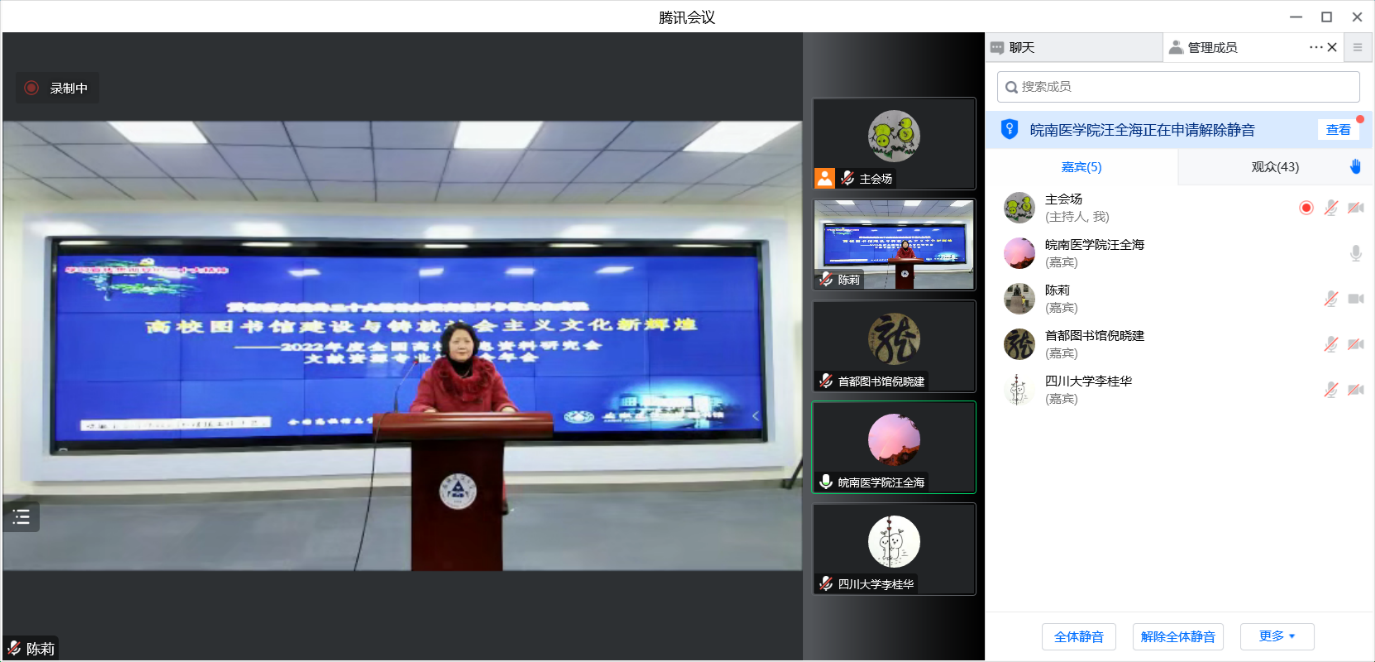Click 首都图书馆倪晓建 avatar in member list
The height and width of the screenshot is (662, 1375).
[1019, 344]
